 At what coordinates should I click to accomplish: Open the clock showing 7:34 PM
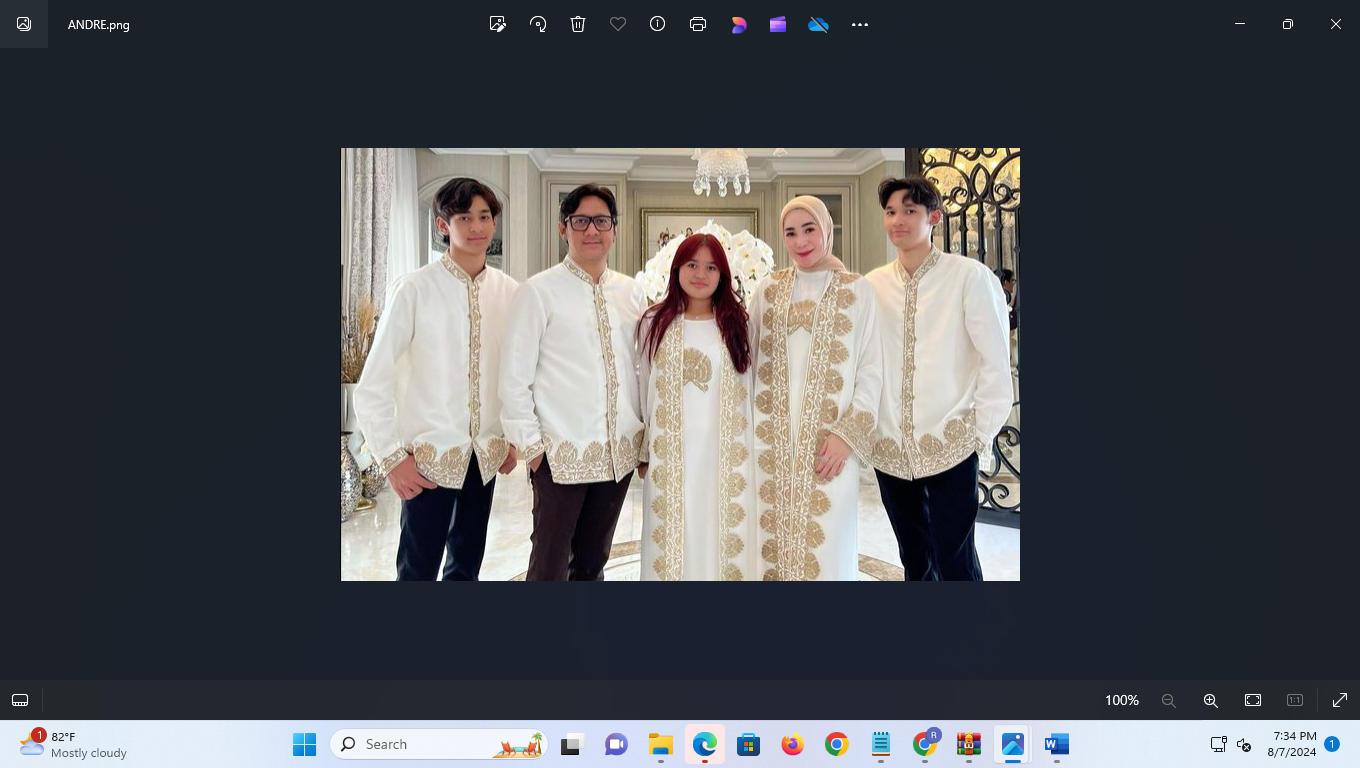pyautogui.click(x=1292, y=744)
